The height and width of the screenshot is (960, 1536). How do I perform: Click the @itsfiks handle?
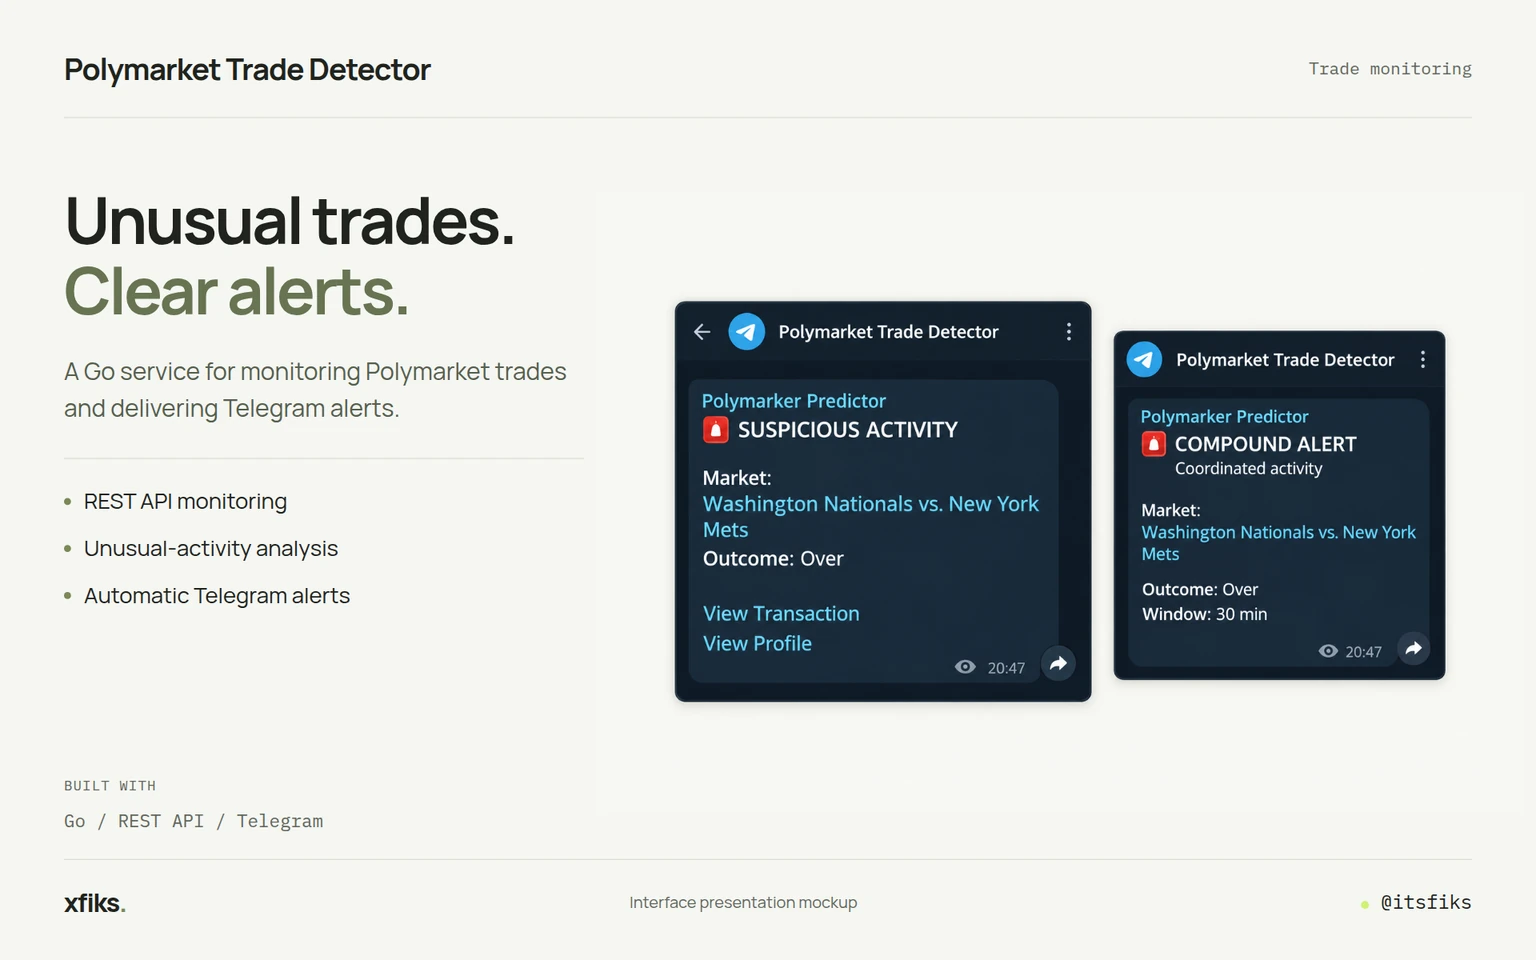(1426, 902)
